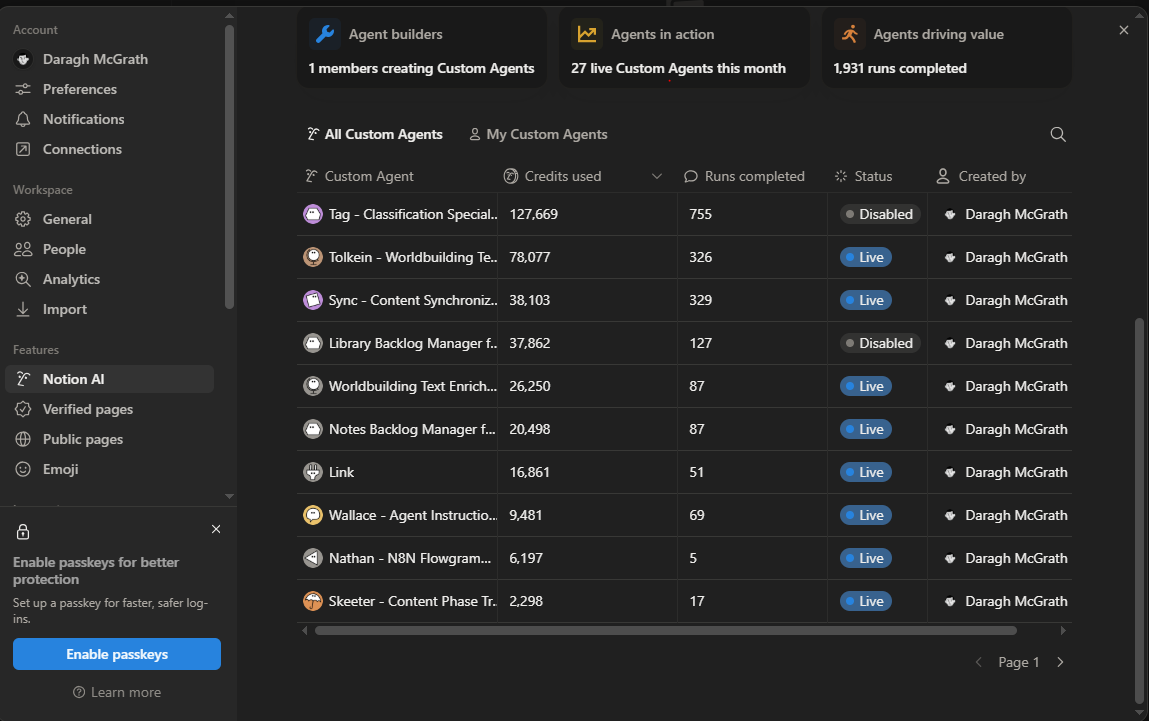Open Verified pages settings
Image resolution: width=1149 pixels, height=721 pixels.
point(87,410)
